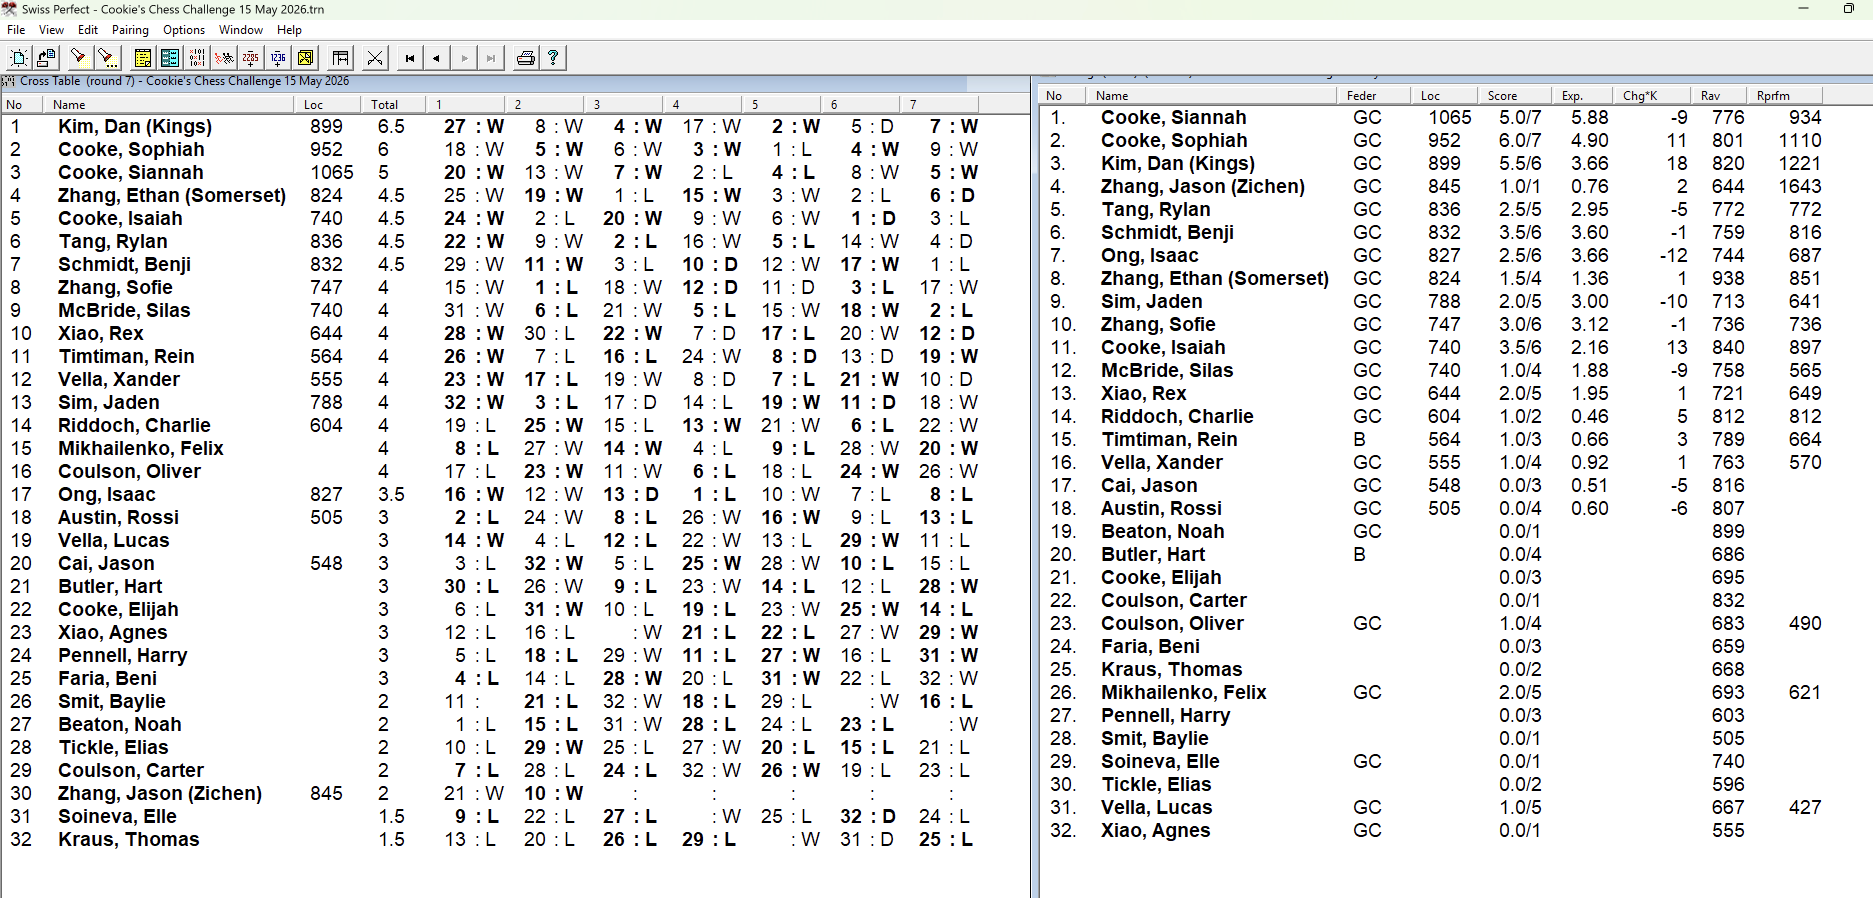
Task: Open the yellow player list icon
Action: click(x=143, y=58)
